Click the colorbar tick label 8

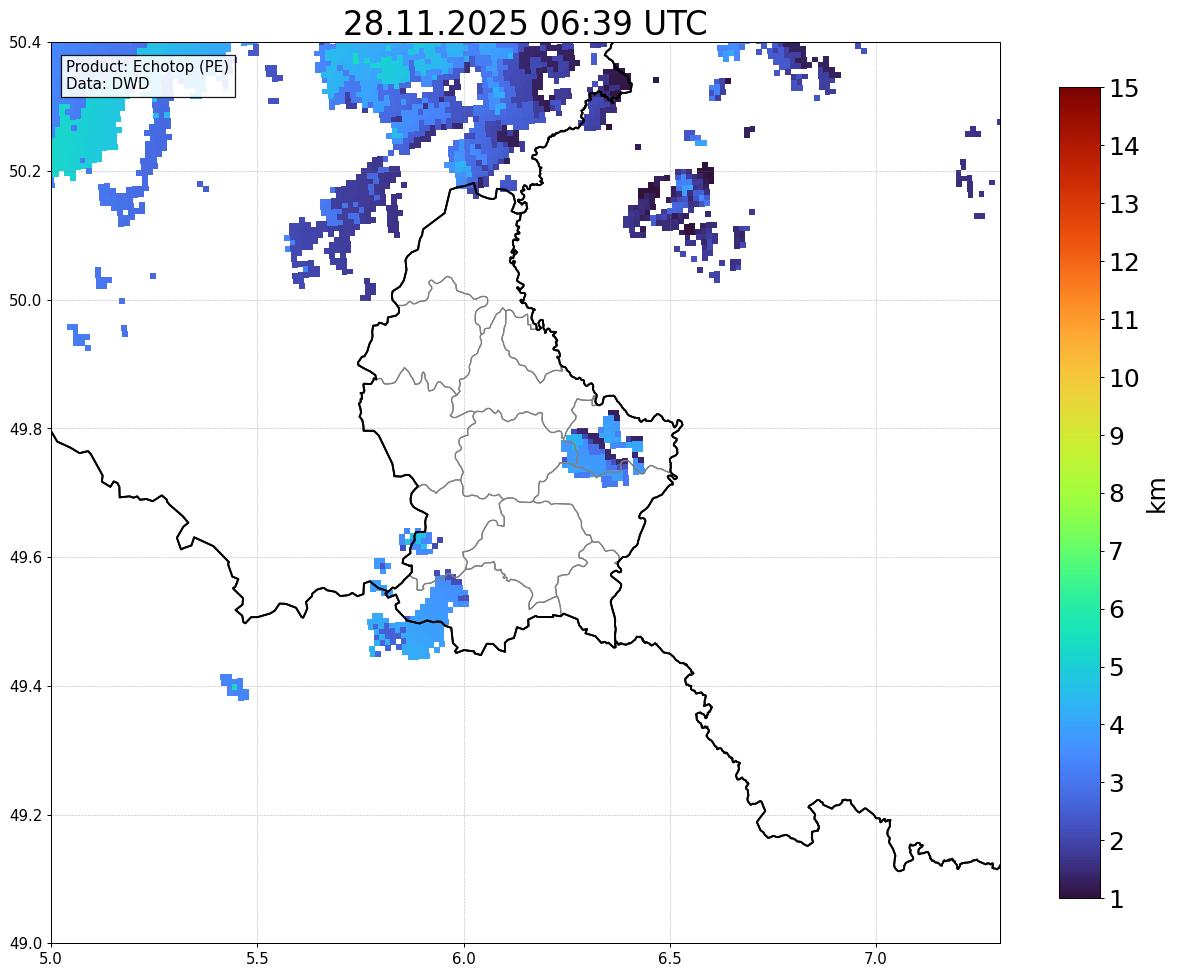pos(1117,494)
